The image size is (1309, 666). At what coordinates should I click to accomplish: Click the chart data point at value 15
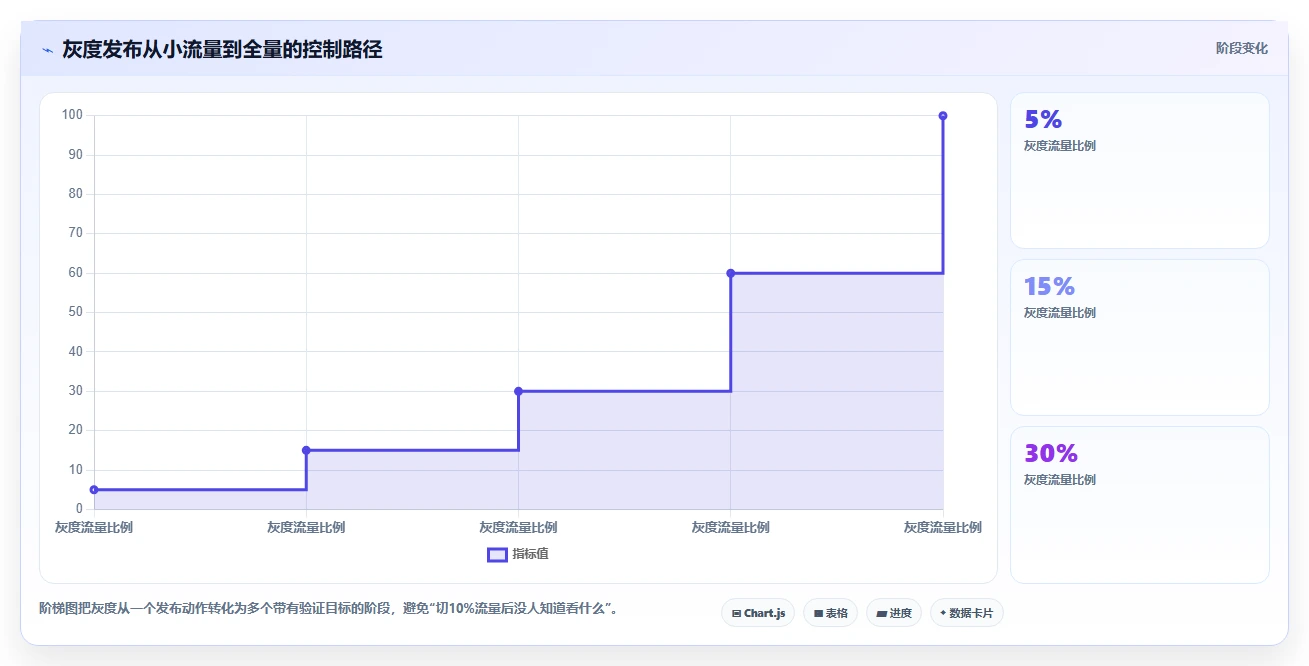(306, 450)
